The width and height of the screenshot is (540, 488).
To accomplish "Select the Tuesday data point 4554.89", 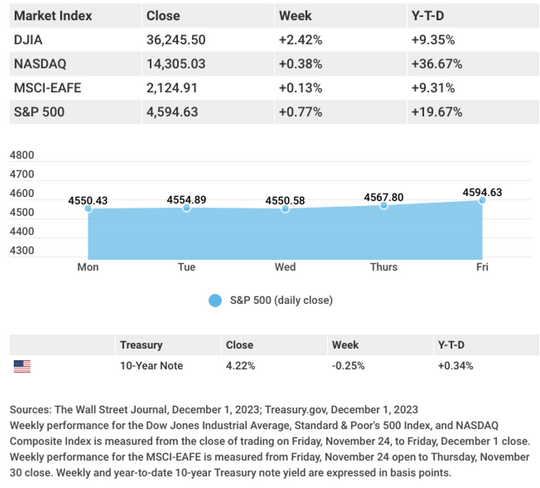I will (x=187, y=208).
